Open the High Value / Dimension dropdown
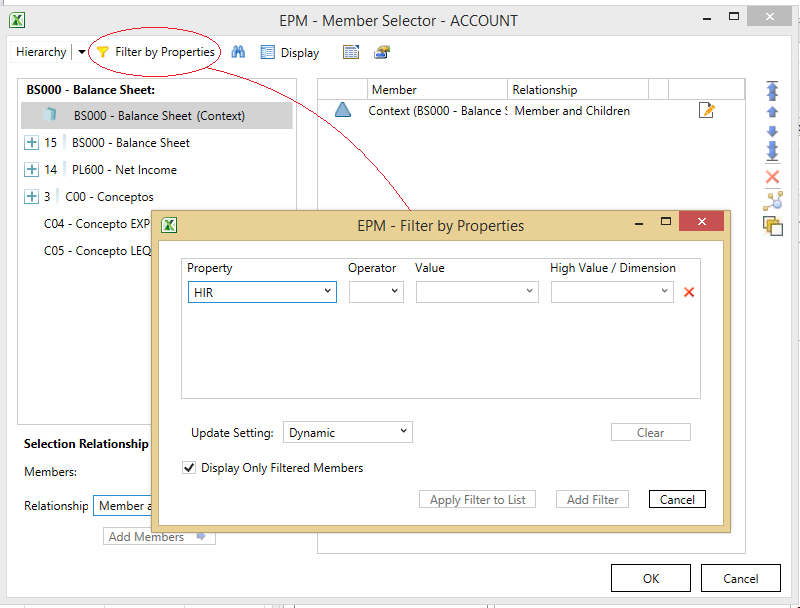 612,292
